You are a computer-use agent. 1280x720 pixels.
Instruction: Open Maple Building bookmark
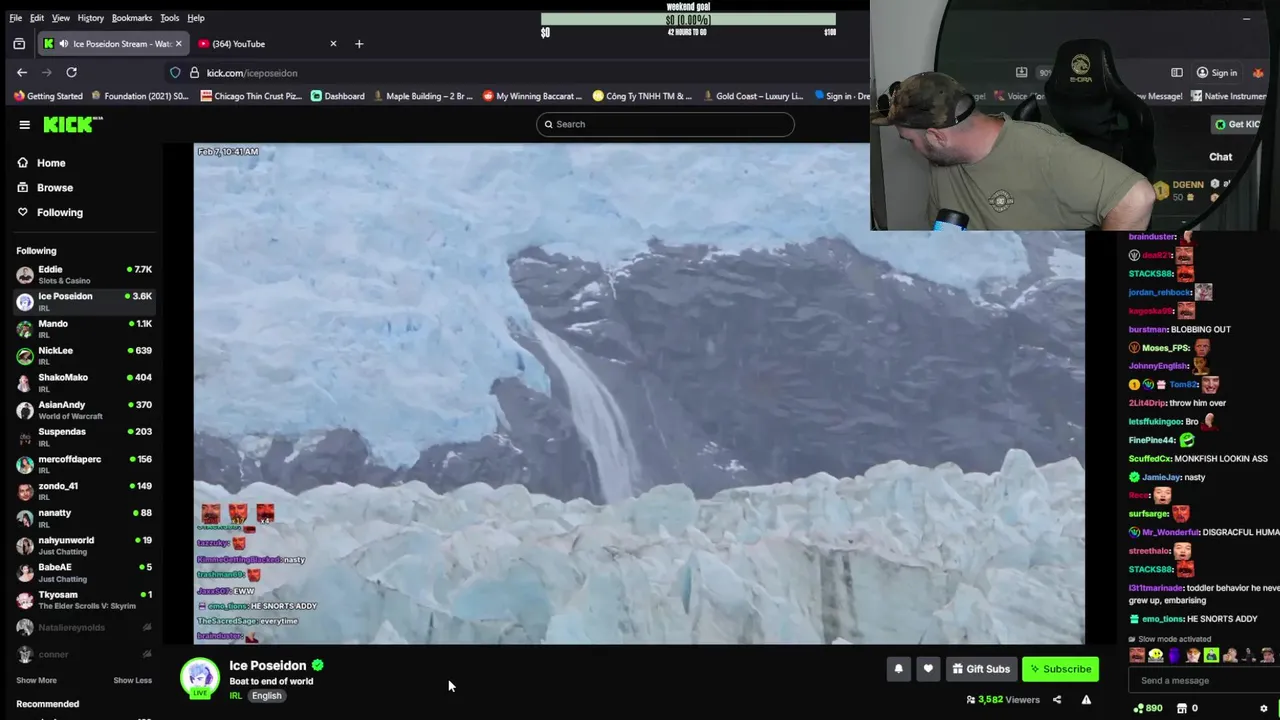423,96
